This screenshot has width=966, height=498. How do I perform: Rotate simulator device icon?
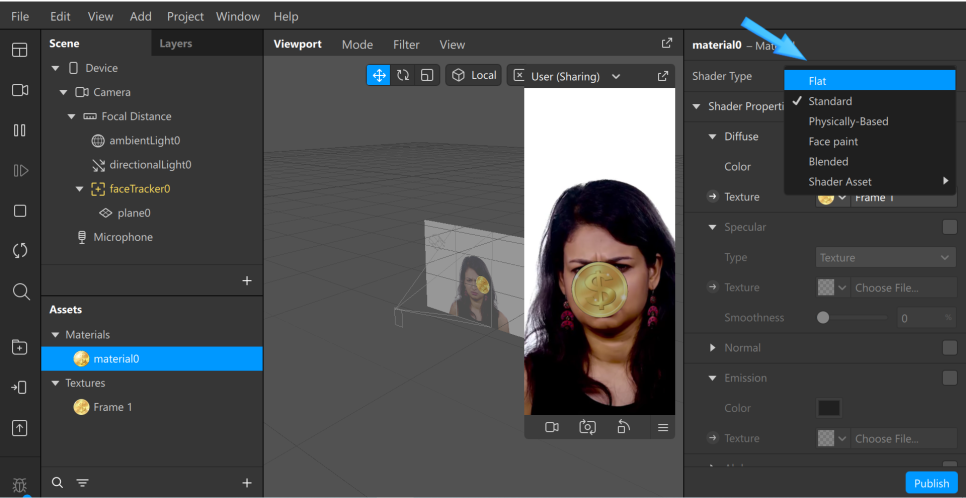(623, 427)
